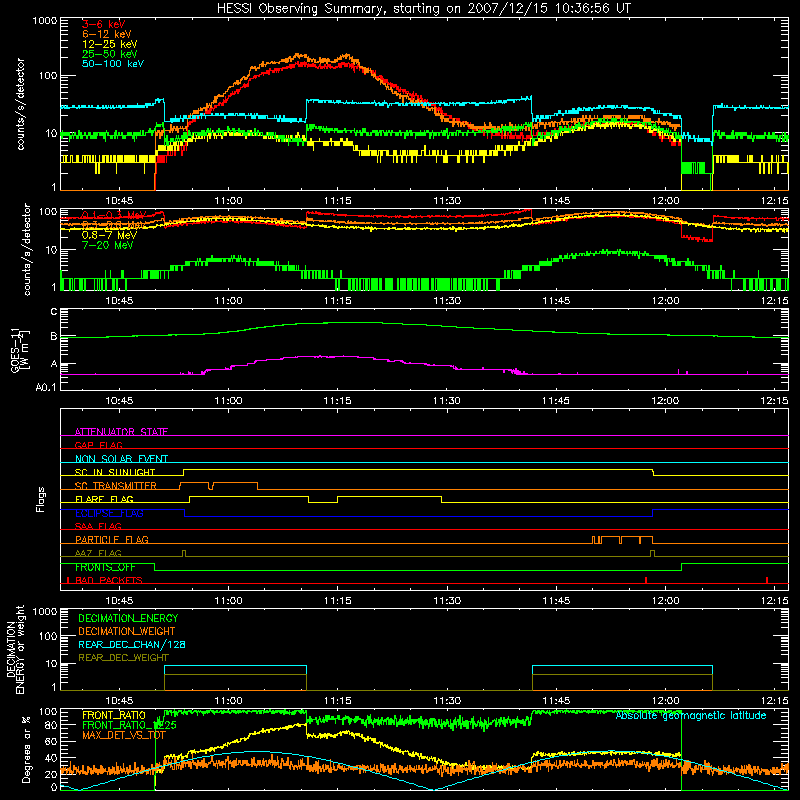This screenshot has height=800, width=800.
Task: Select the 11:00 tick under the Flags panel
Action: pyautogui.click(x=228, y=601)
